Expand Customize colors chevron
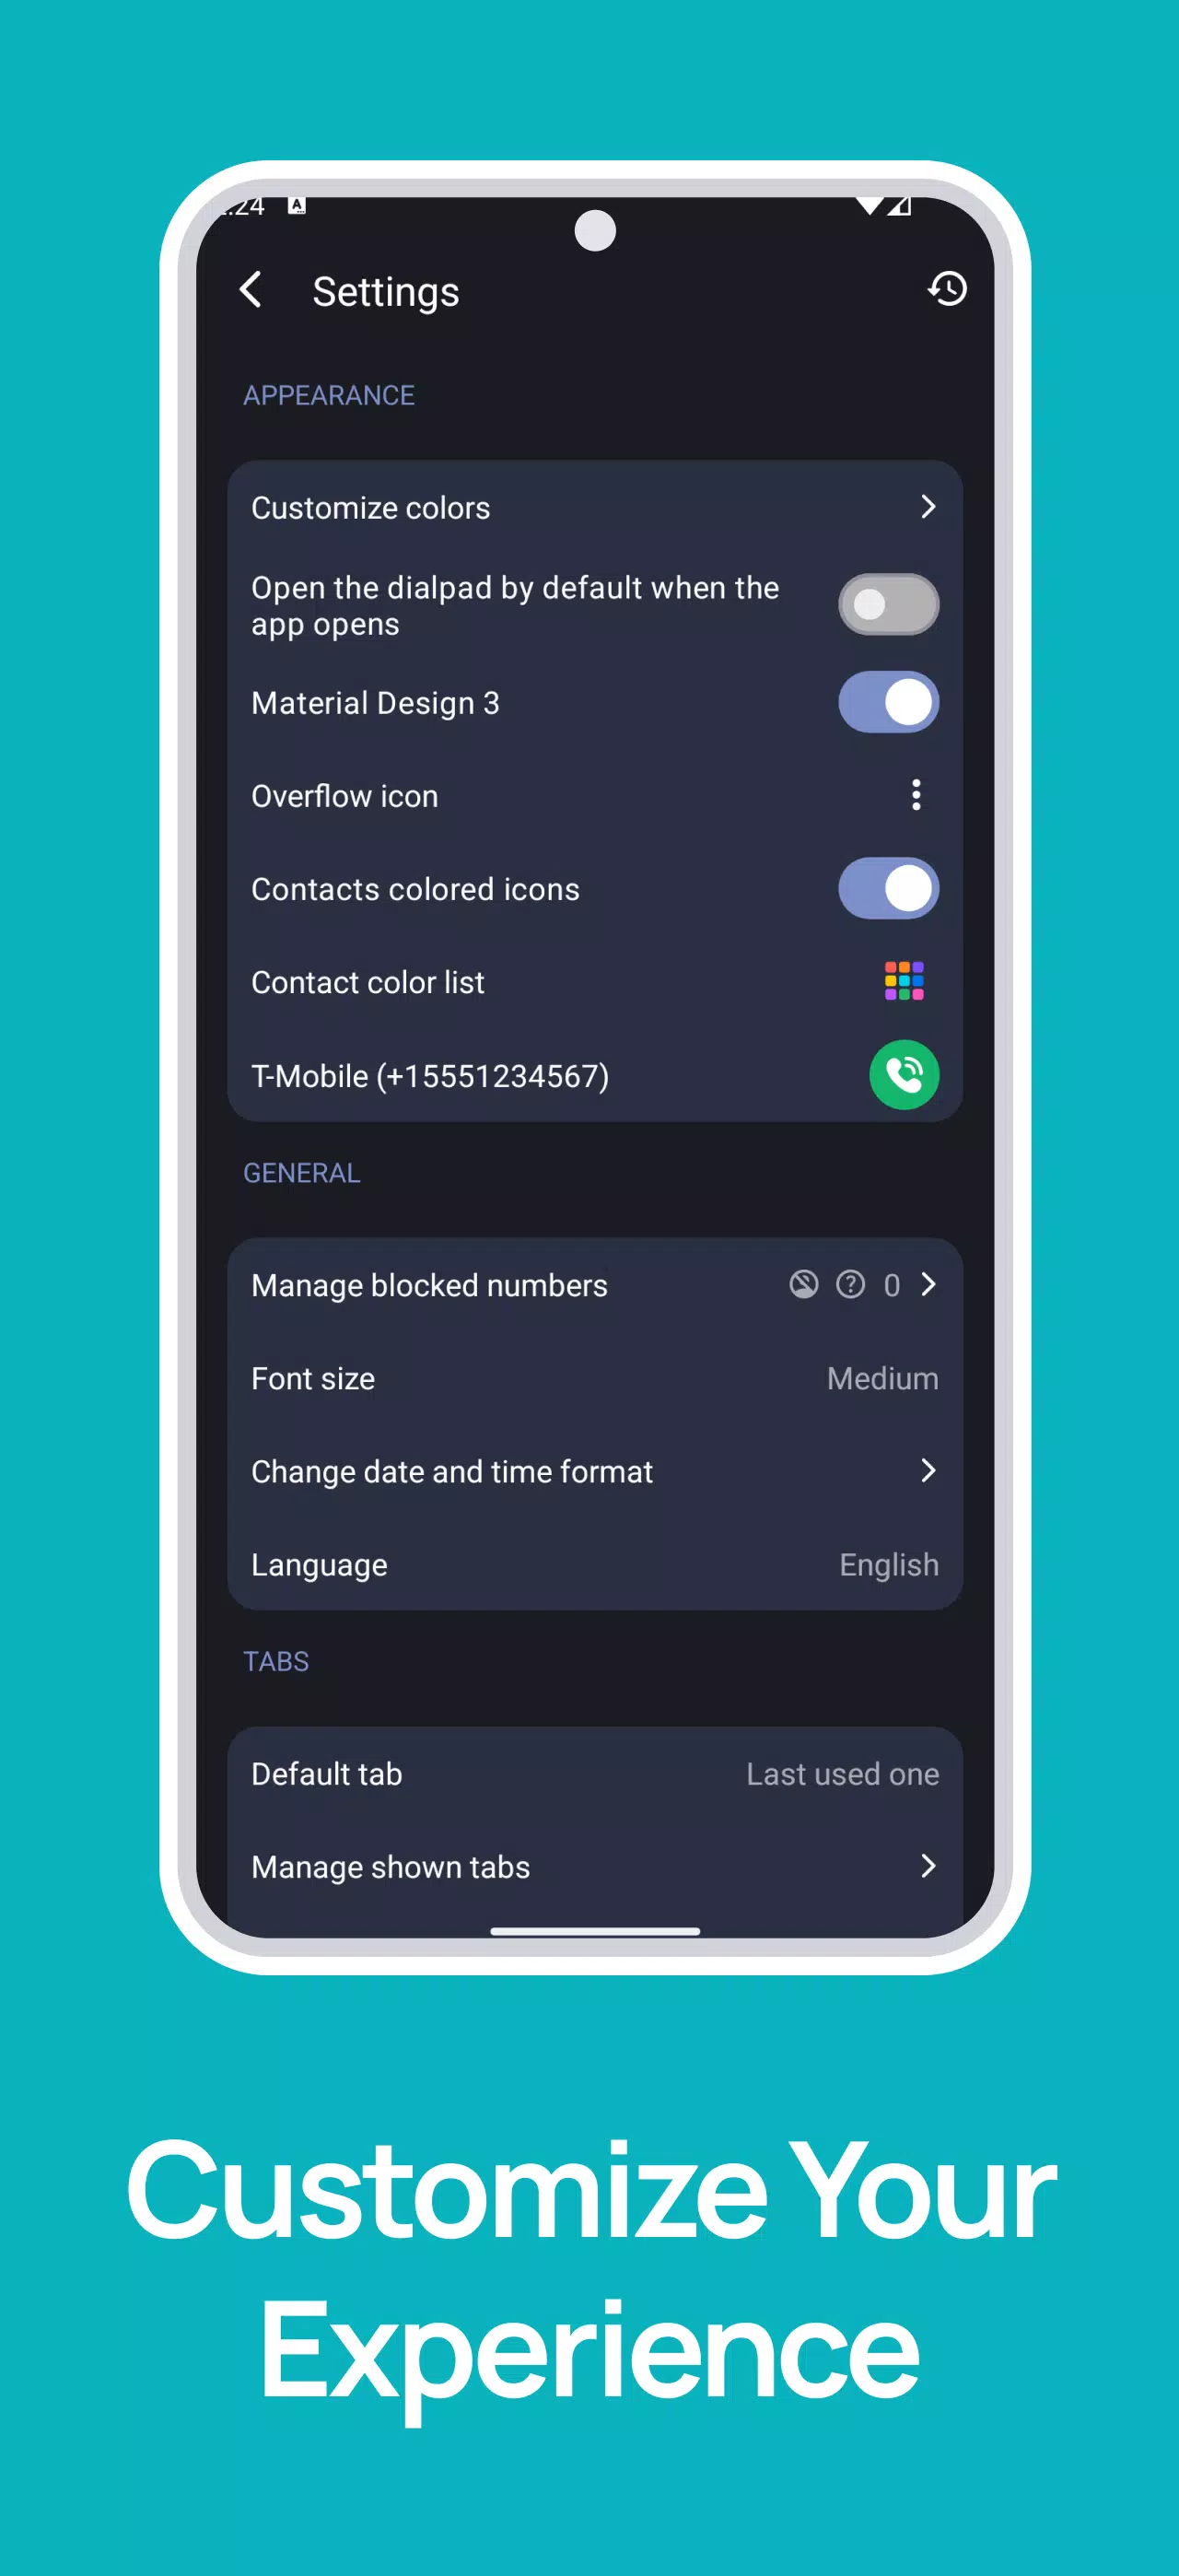 pos(928,507)
